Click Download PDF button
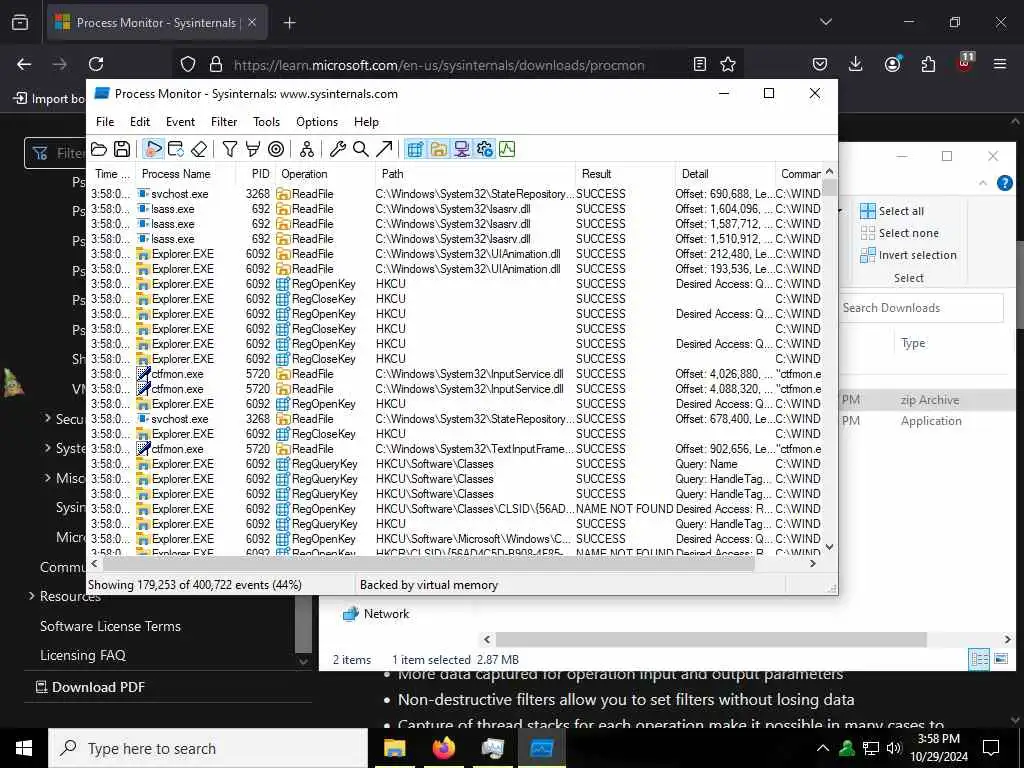Viewport: 1024px width, 768px height. tap(90, 687)
